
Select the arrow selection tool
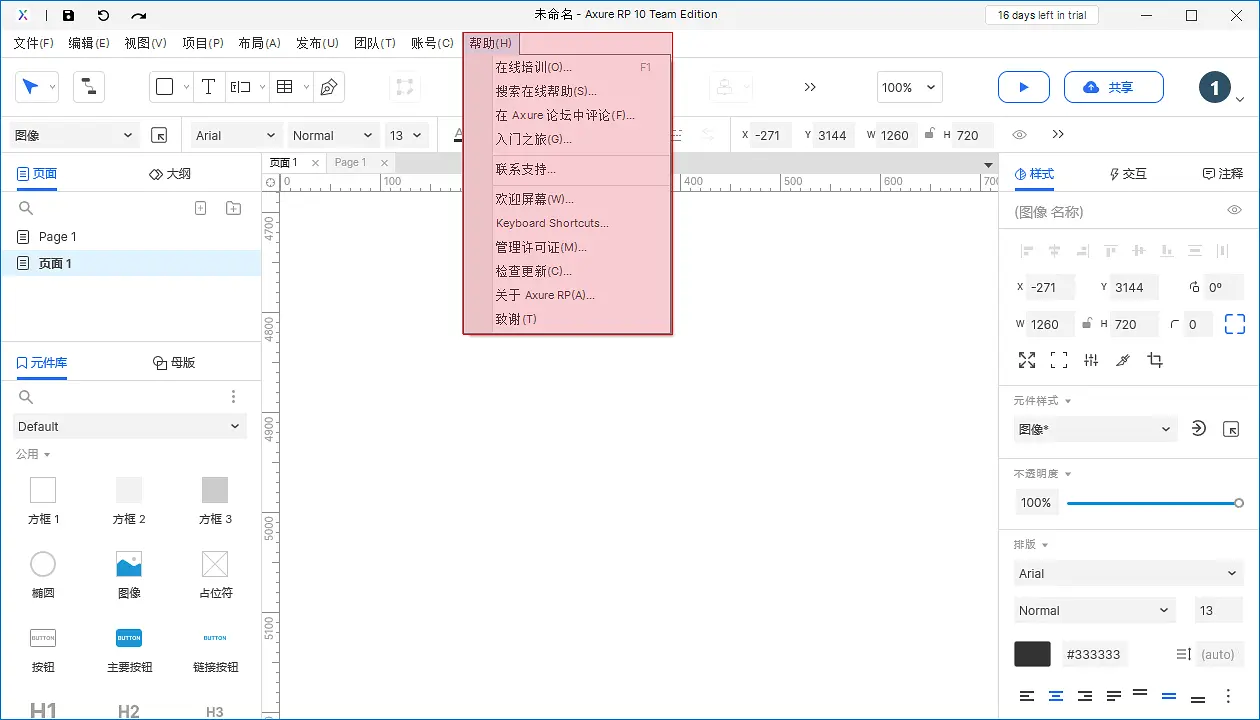click(x=30, y=87)
